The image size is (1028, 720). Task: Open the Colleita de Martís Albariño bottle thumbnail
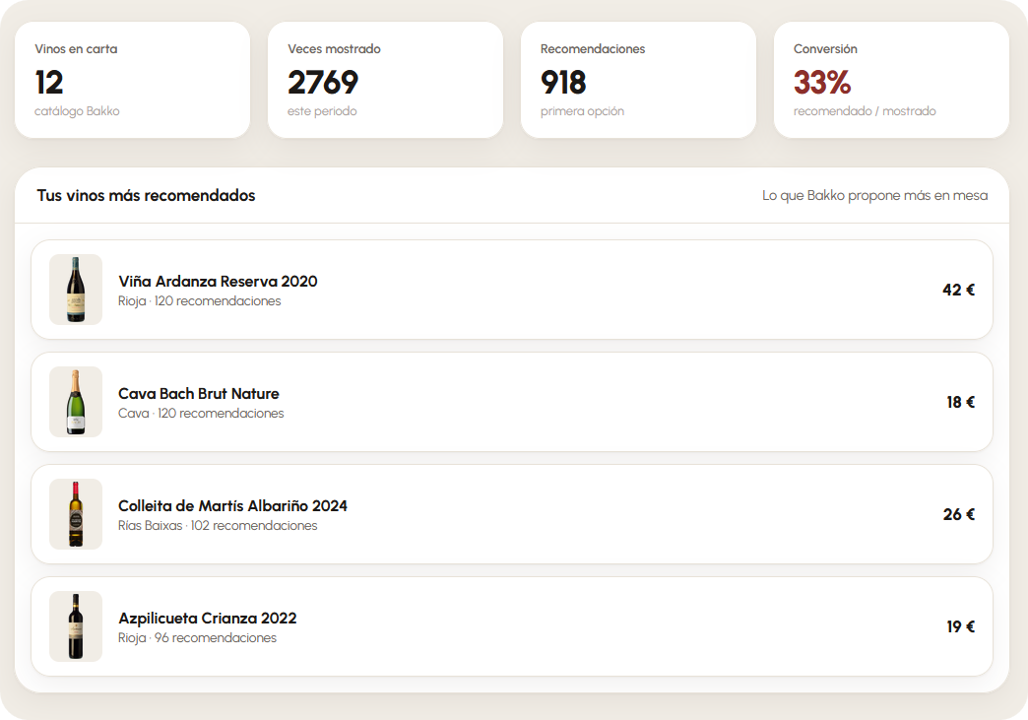[x=75, y=514]
